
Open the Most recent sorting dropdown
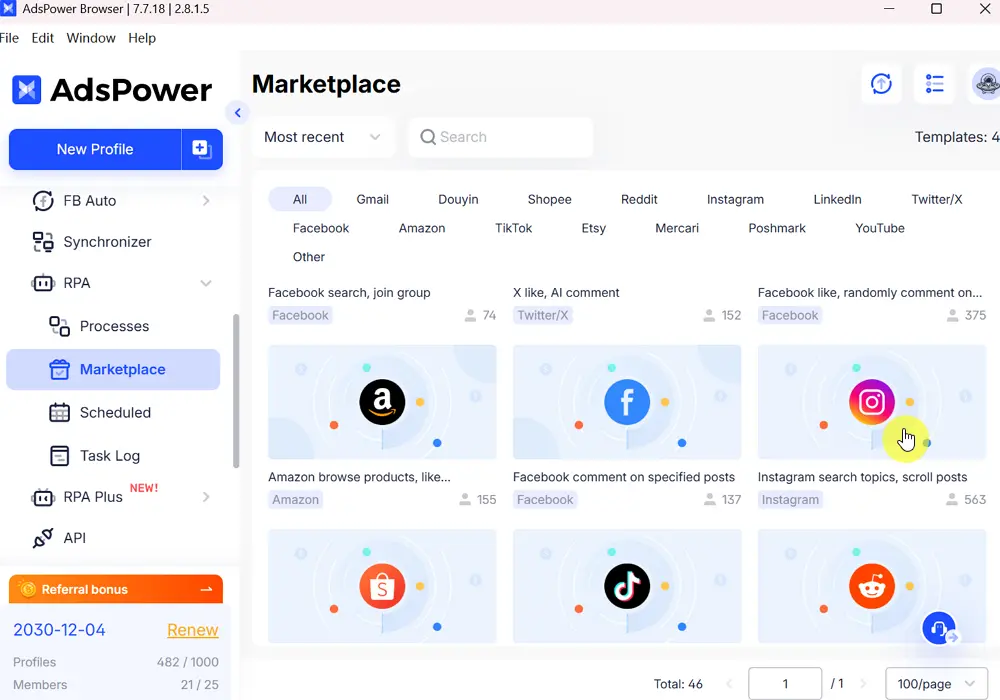pyautogui.click(x=320, y=137)
